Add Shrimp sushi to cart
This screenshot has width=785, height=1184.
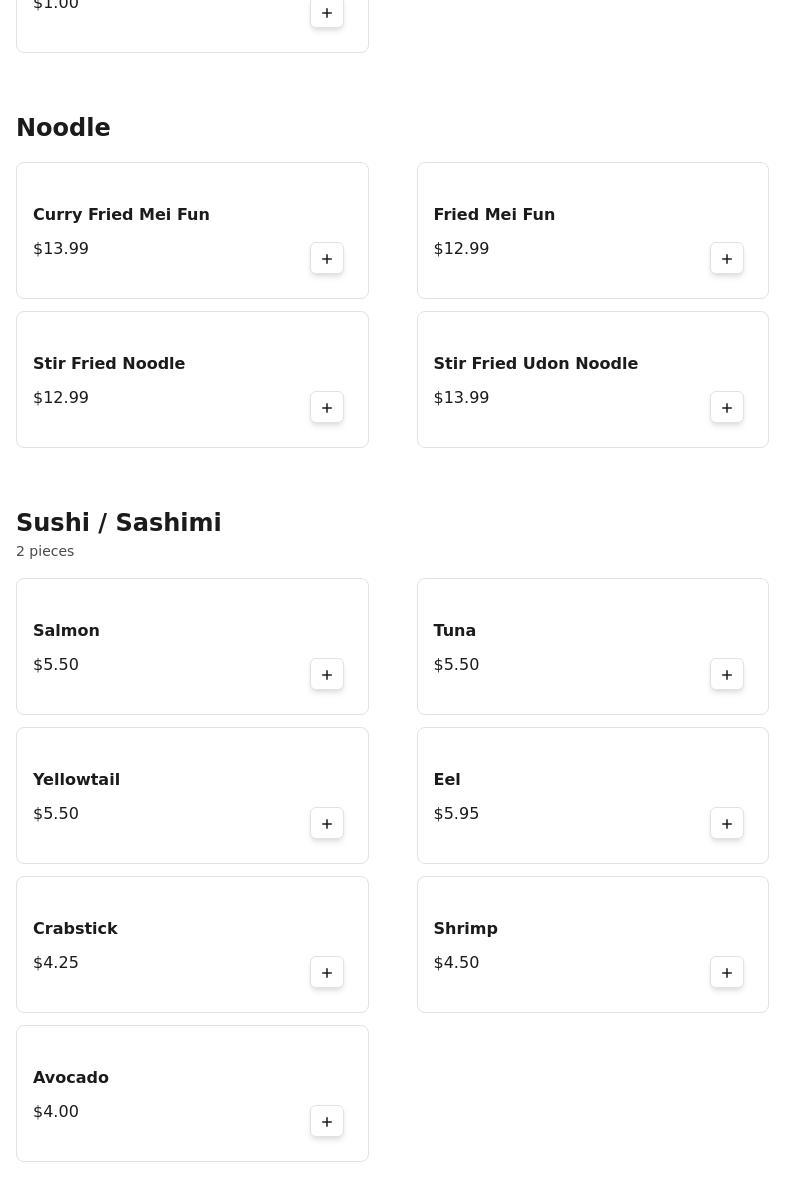[727, 973]
